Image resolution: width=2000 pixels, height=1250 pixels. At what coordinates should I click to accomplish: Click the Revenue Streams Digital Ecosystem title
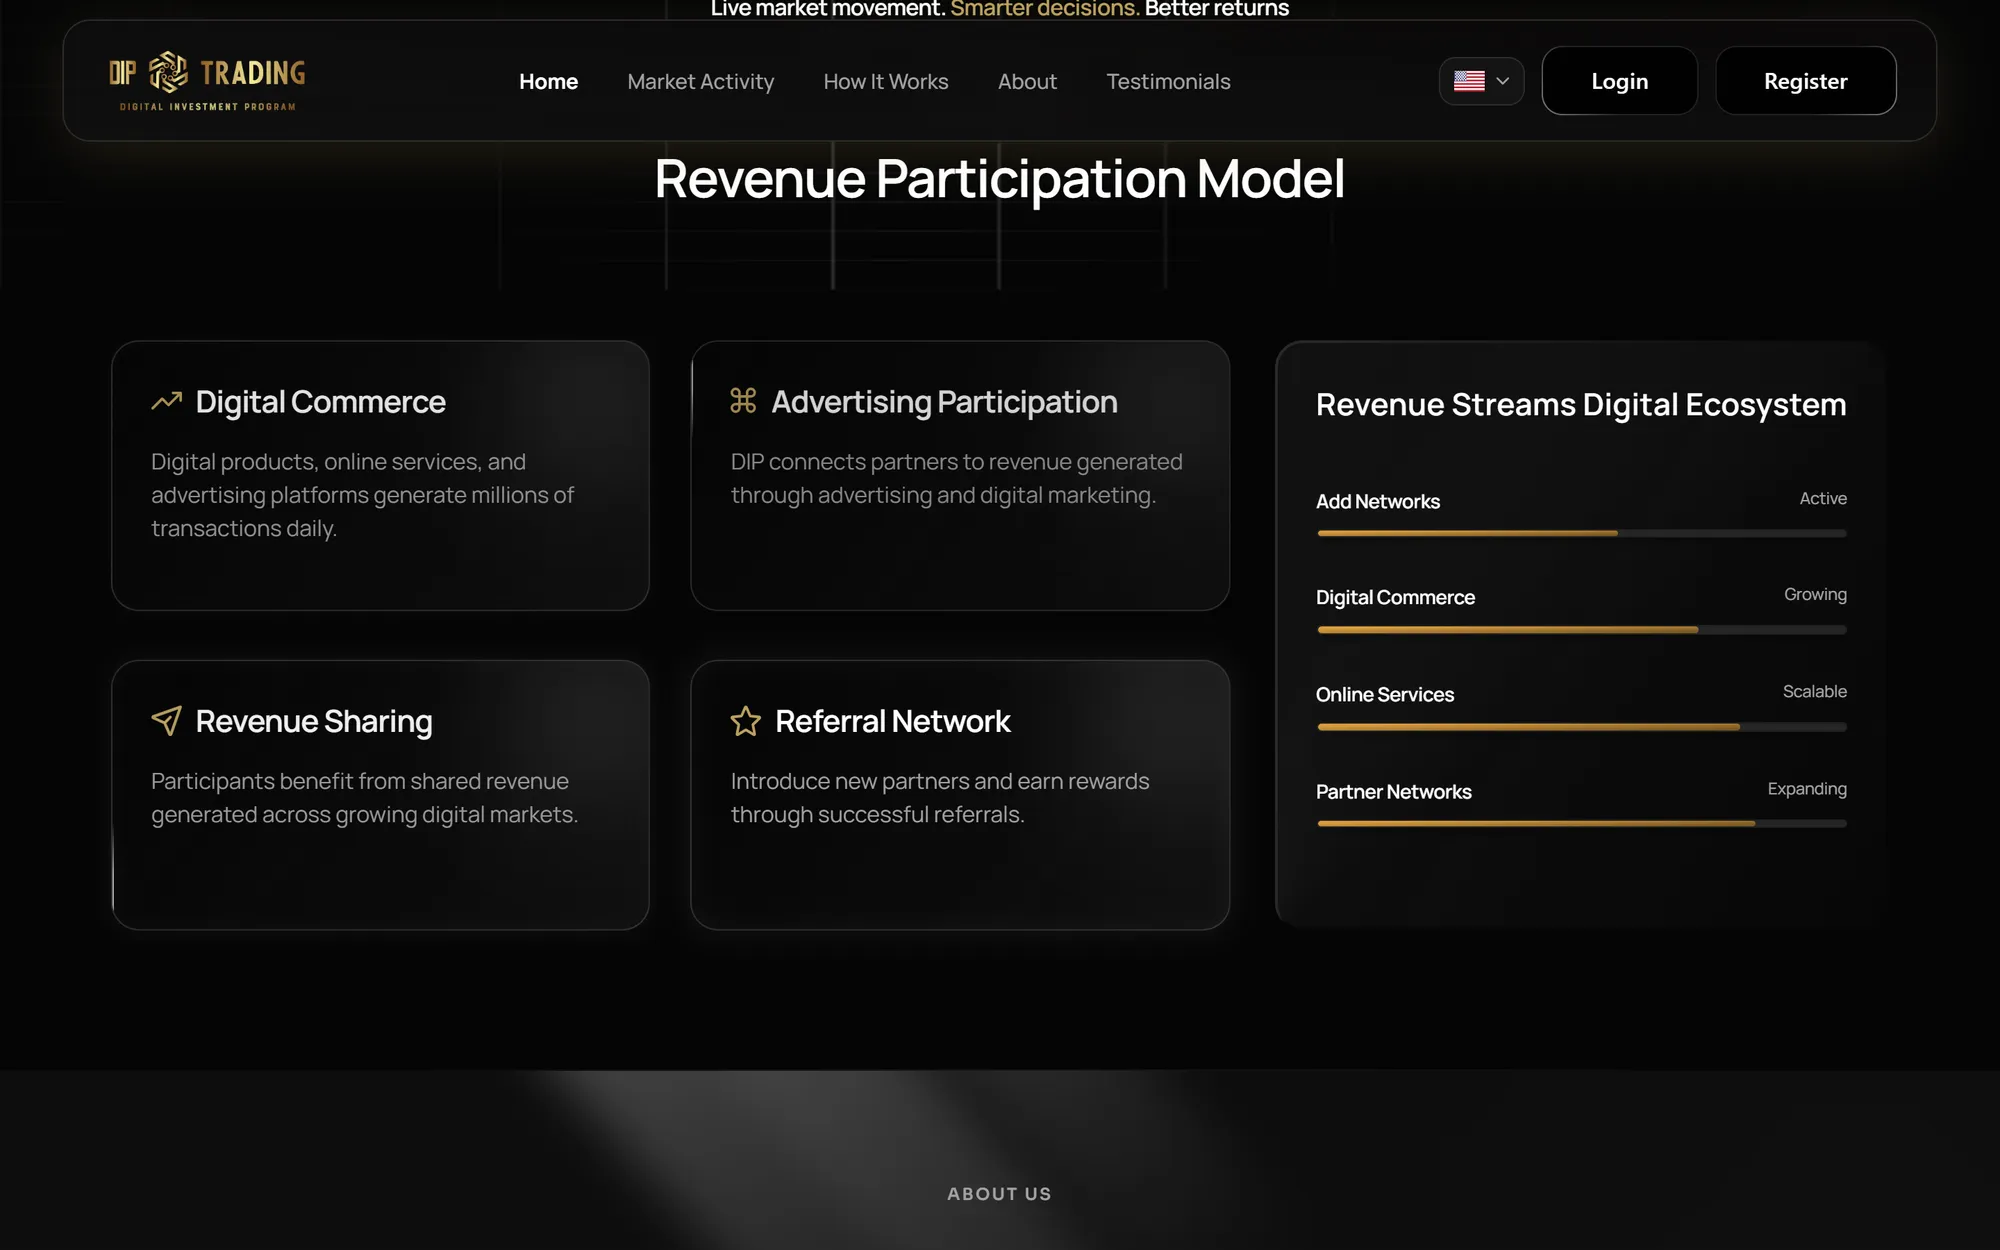tap(1581, 404)
